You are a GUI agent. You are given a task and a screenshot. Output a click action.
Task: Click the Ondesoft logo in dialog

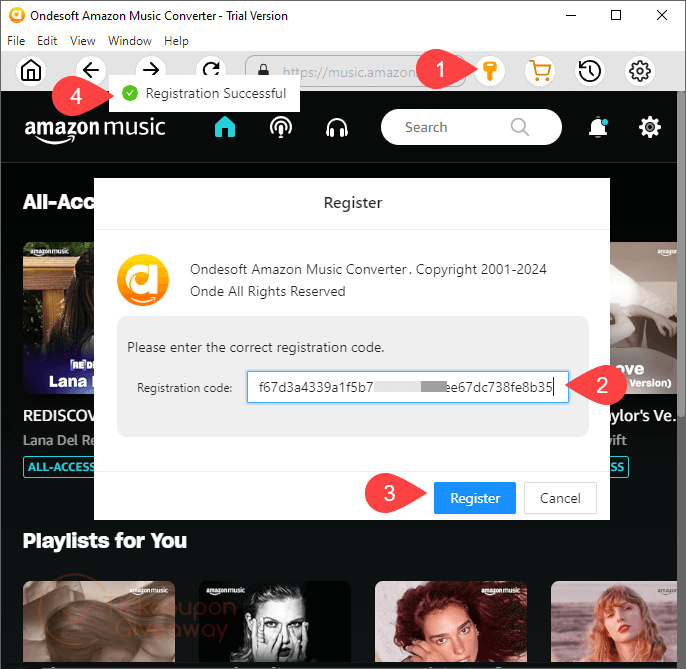(x=143, y=280)
